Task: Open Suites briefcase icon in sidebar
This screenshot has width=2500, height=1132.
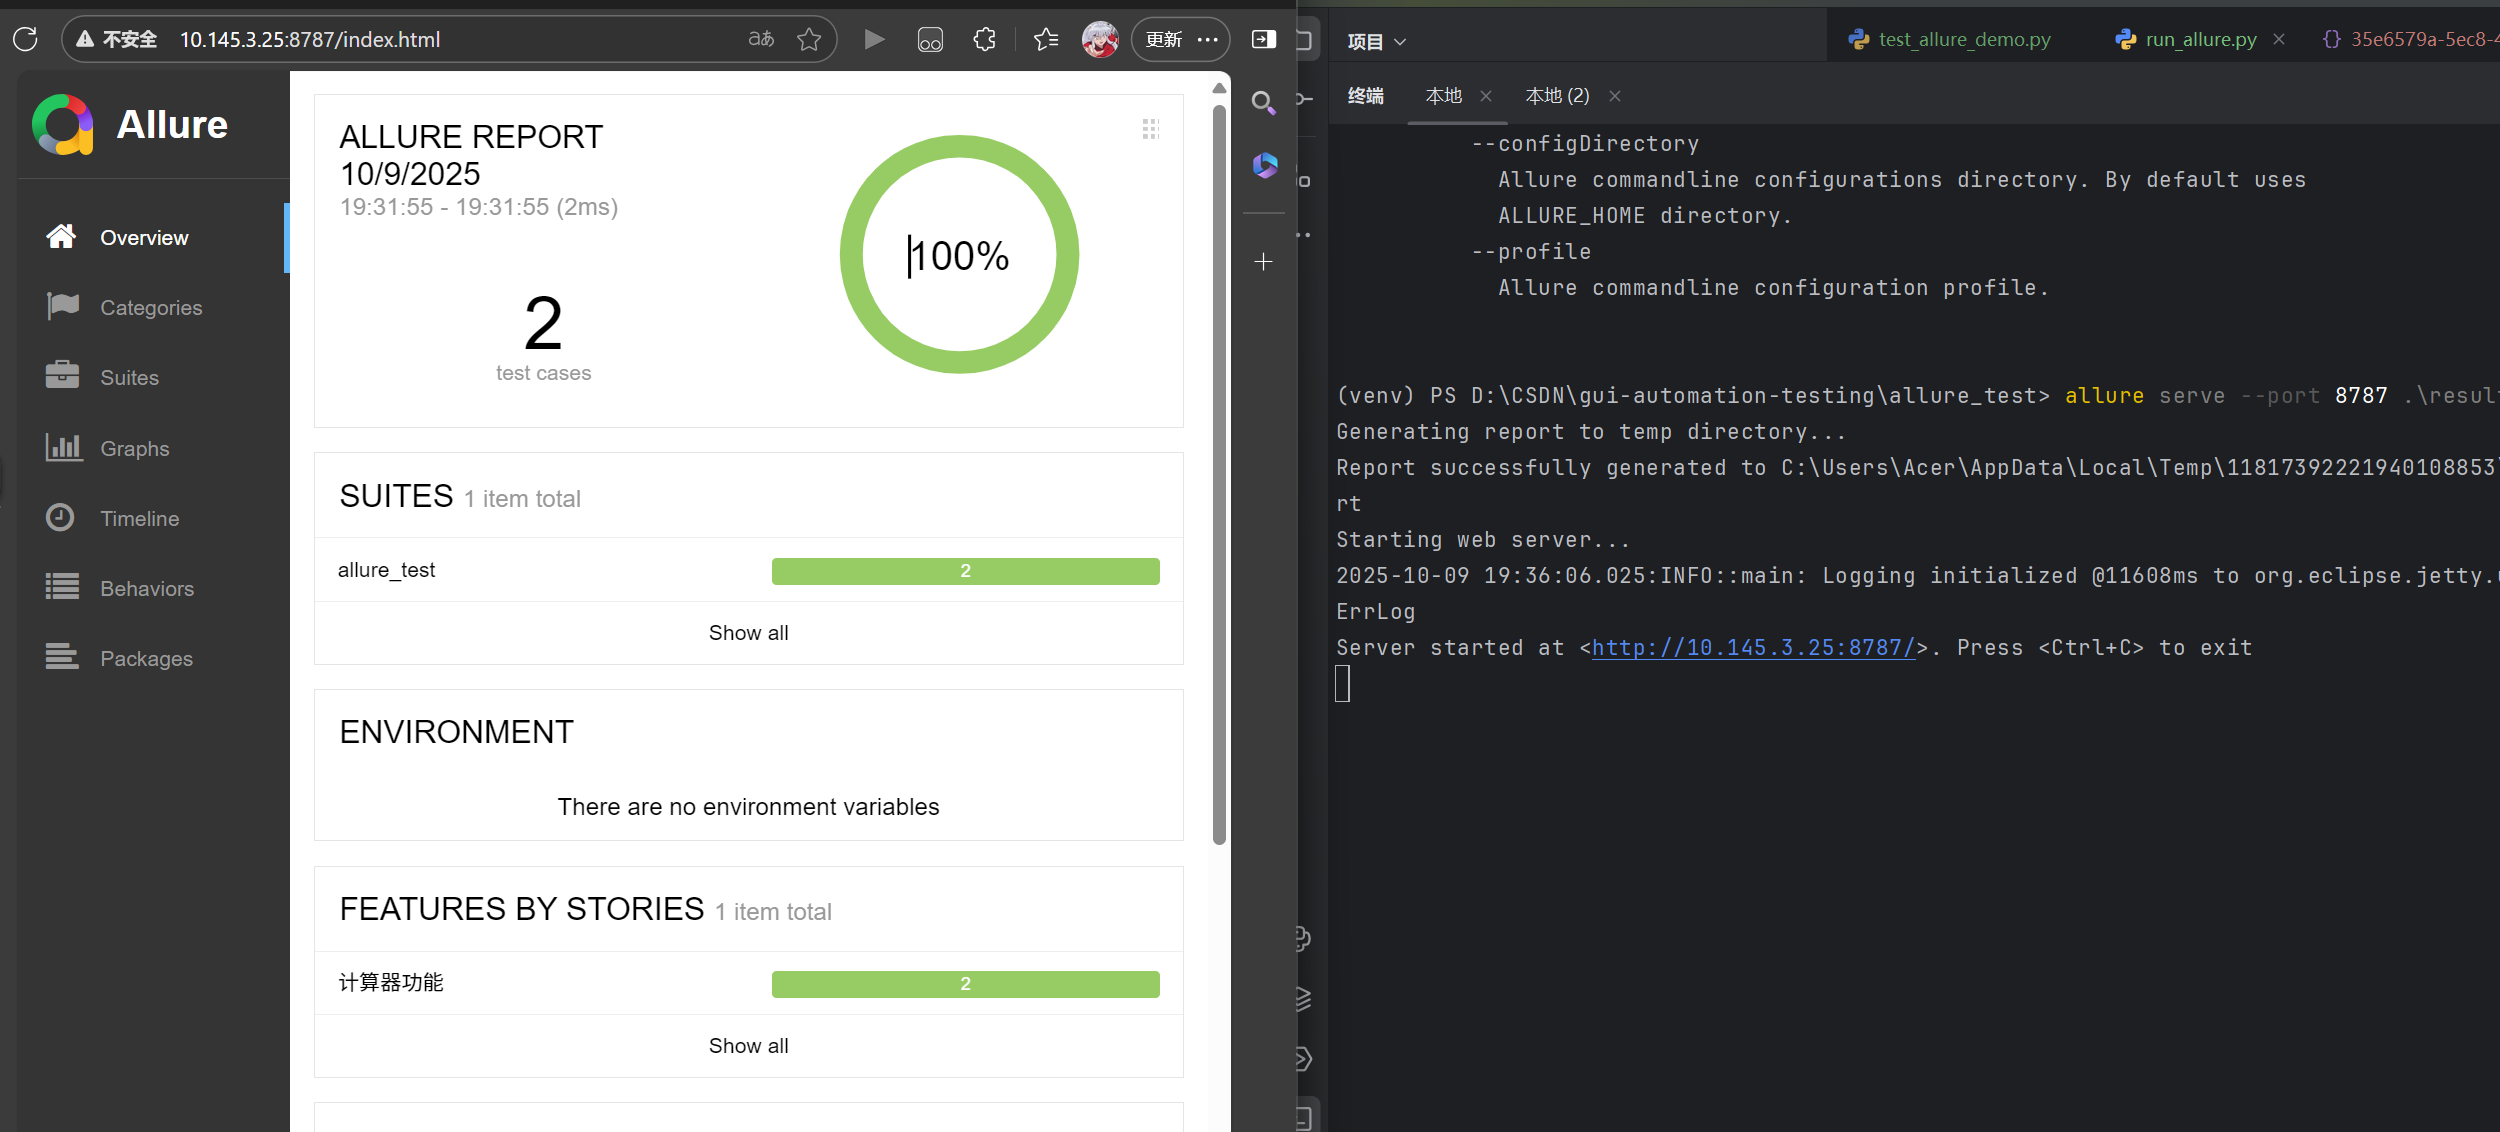Action: pos(62,376)
